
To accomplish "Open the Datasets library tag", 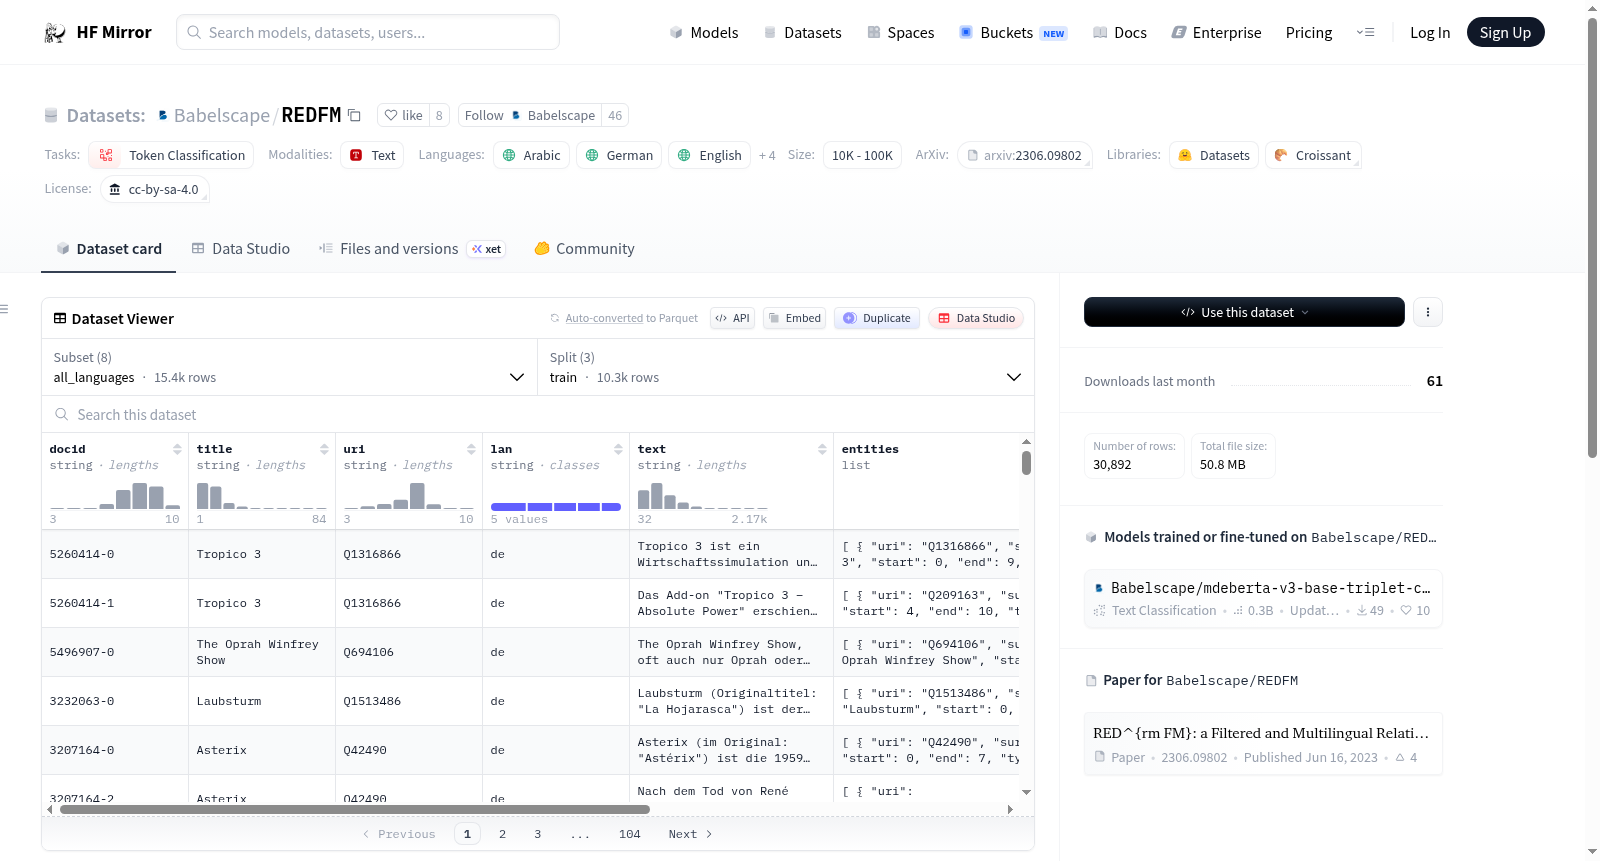I will pos(1214,155).
